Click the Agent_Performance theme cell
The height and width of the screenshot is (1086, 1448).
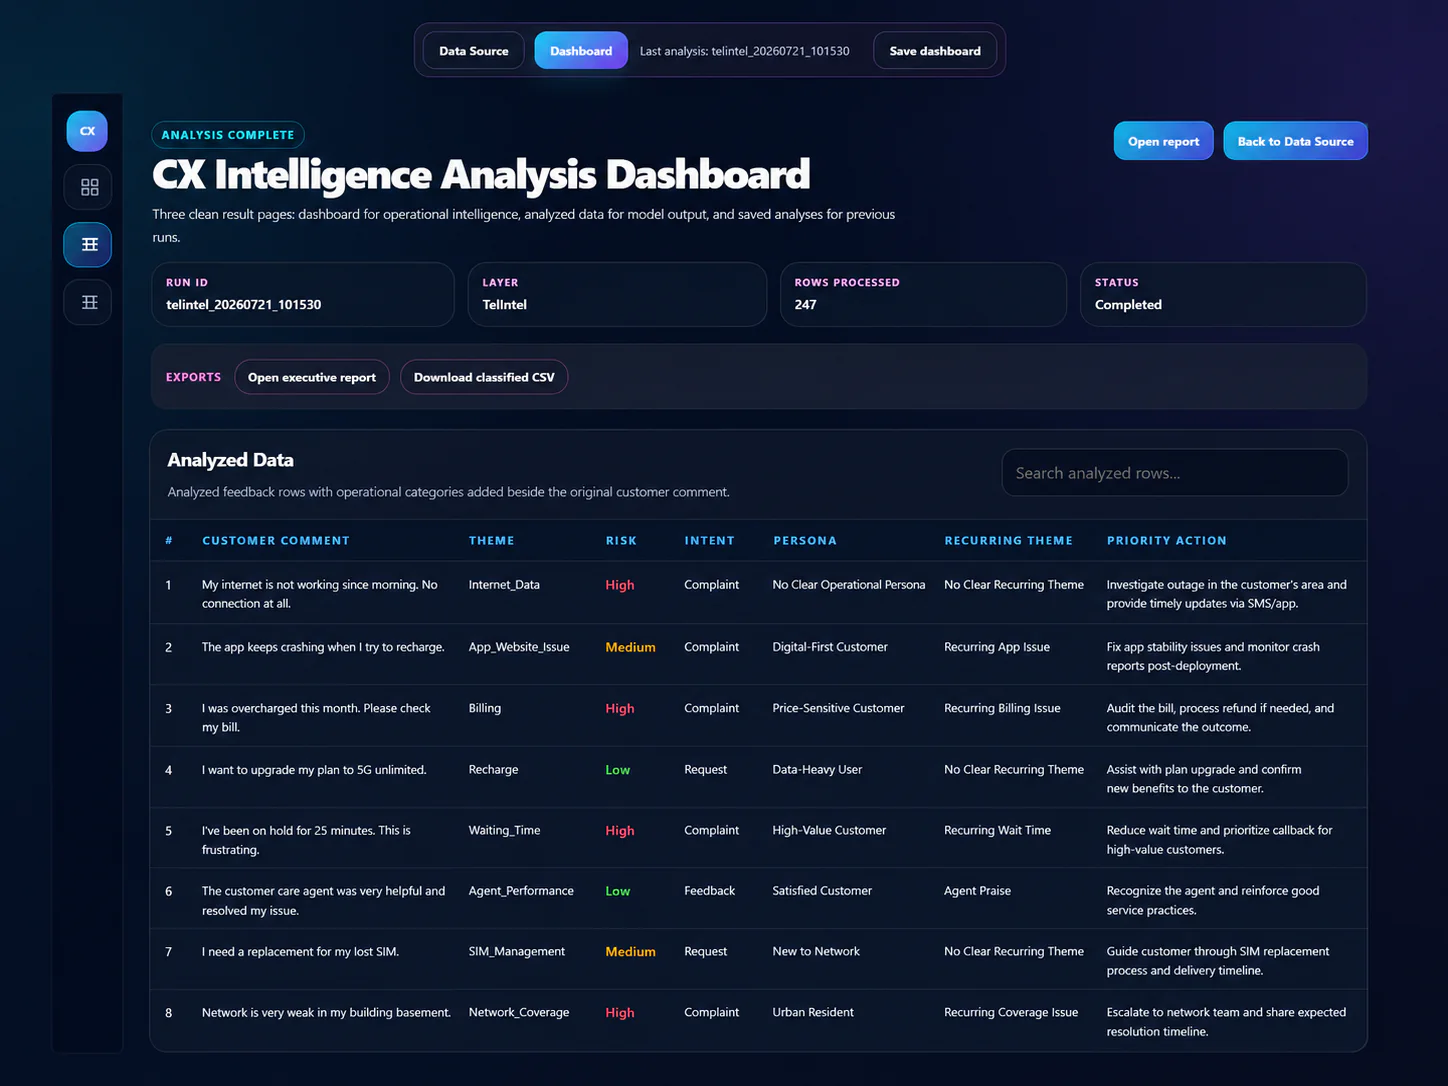coord(521,891)
